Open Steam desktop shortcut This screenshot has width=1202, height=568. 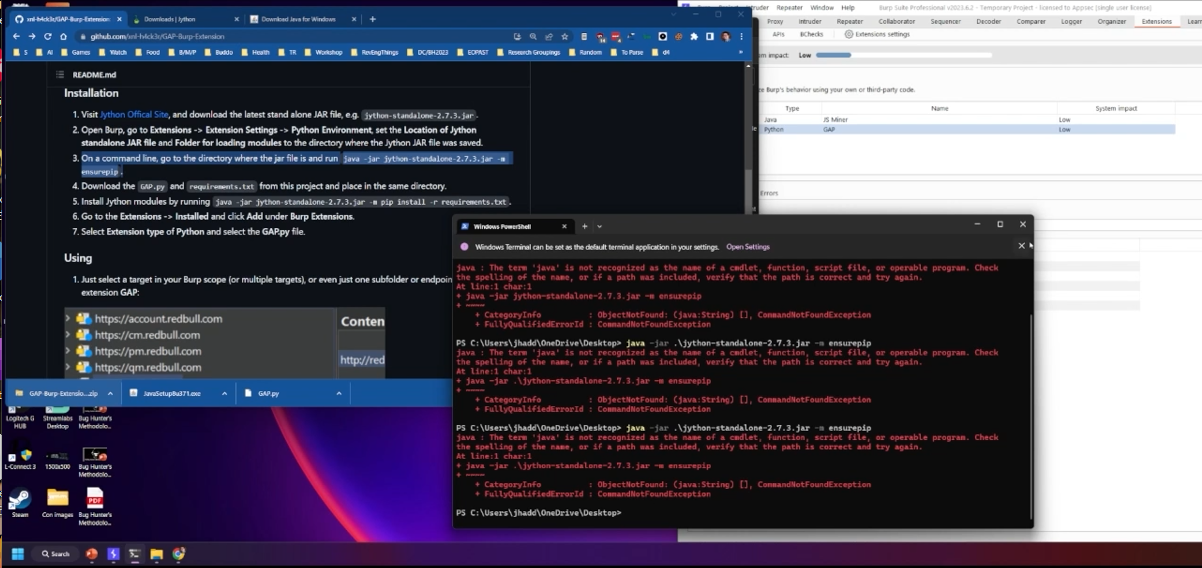[x=20, y=500]
